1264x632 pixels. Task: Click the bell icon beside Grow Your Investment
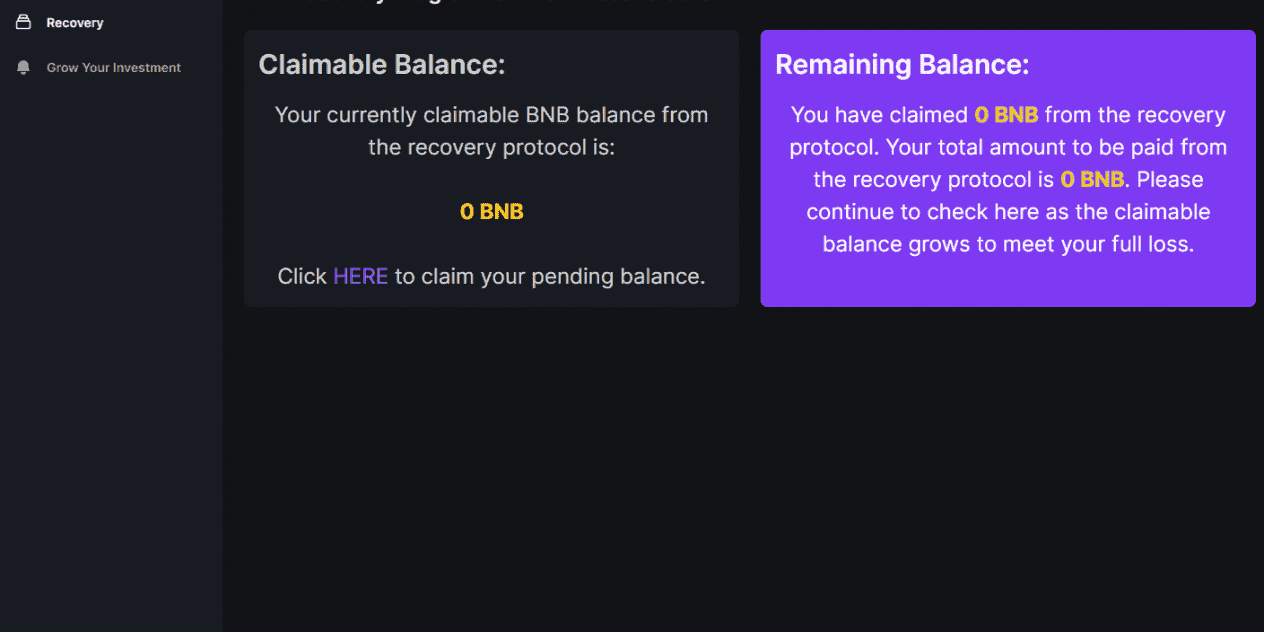(24, 67)
